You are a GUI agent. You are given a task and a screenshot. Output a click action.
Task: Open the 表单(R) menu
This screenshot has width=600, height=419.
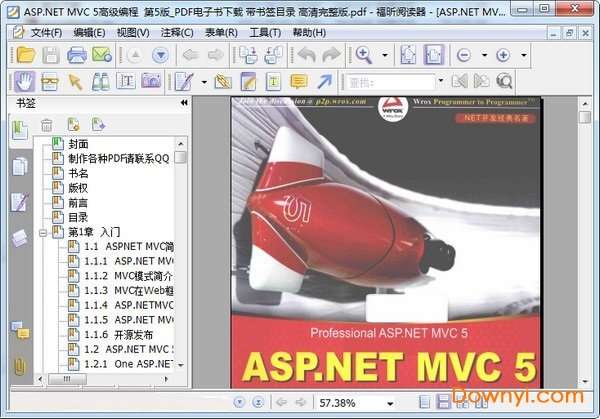(x=221, y=33)
